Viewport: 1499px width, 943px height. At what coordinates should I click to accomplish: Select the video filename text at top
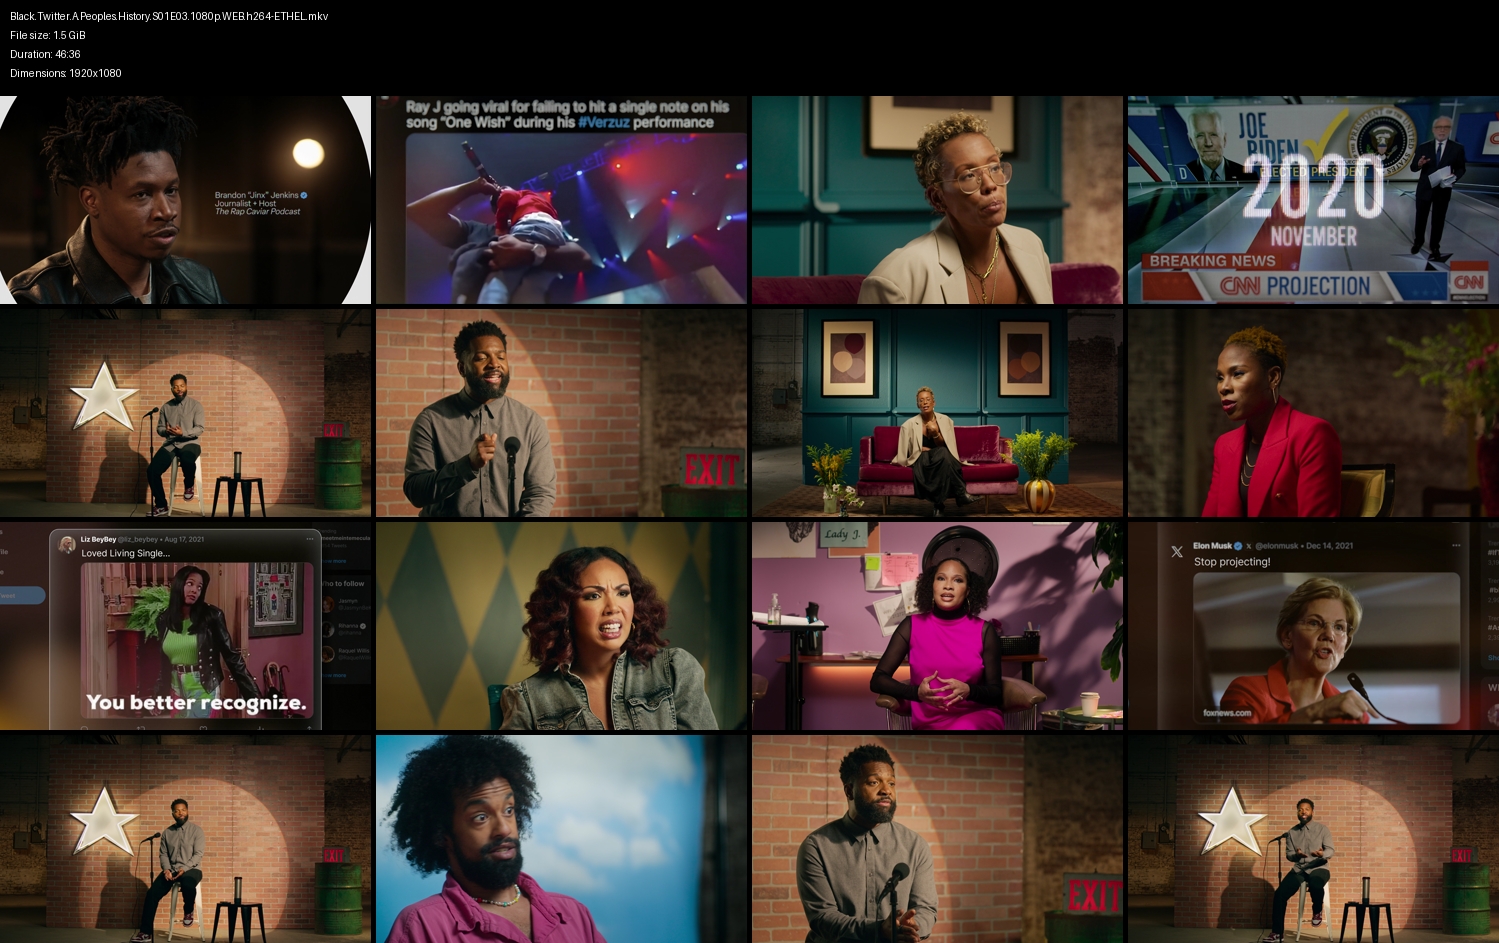[169, 16]
